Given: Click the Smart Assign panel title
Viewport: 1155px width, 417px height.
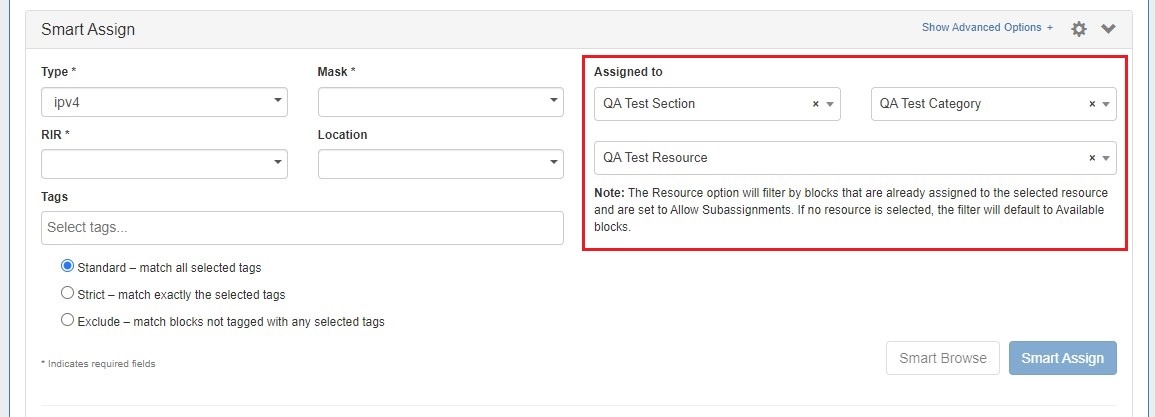Looking at the screenshot, I should click(88, 30).
